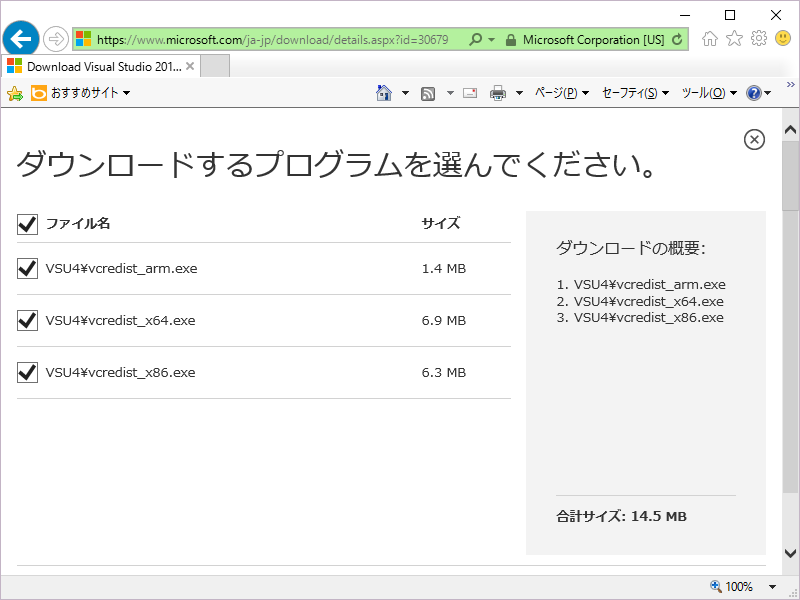The width and height of the screenshot is (800, 600).
Task: Open the address bar search dropdown arrow
Action: [492, 40]
